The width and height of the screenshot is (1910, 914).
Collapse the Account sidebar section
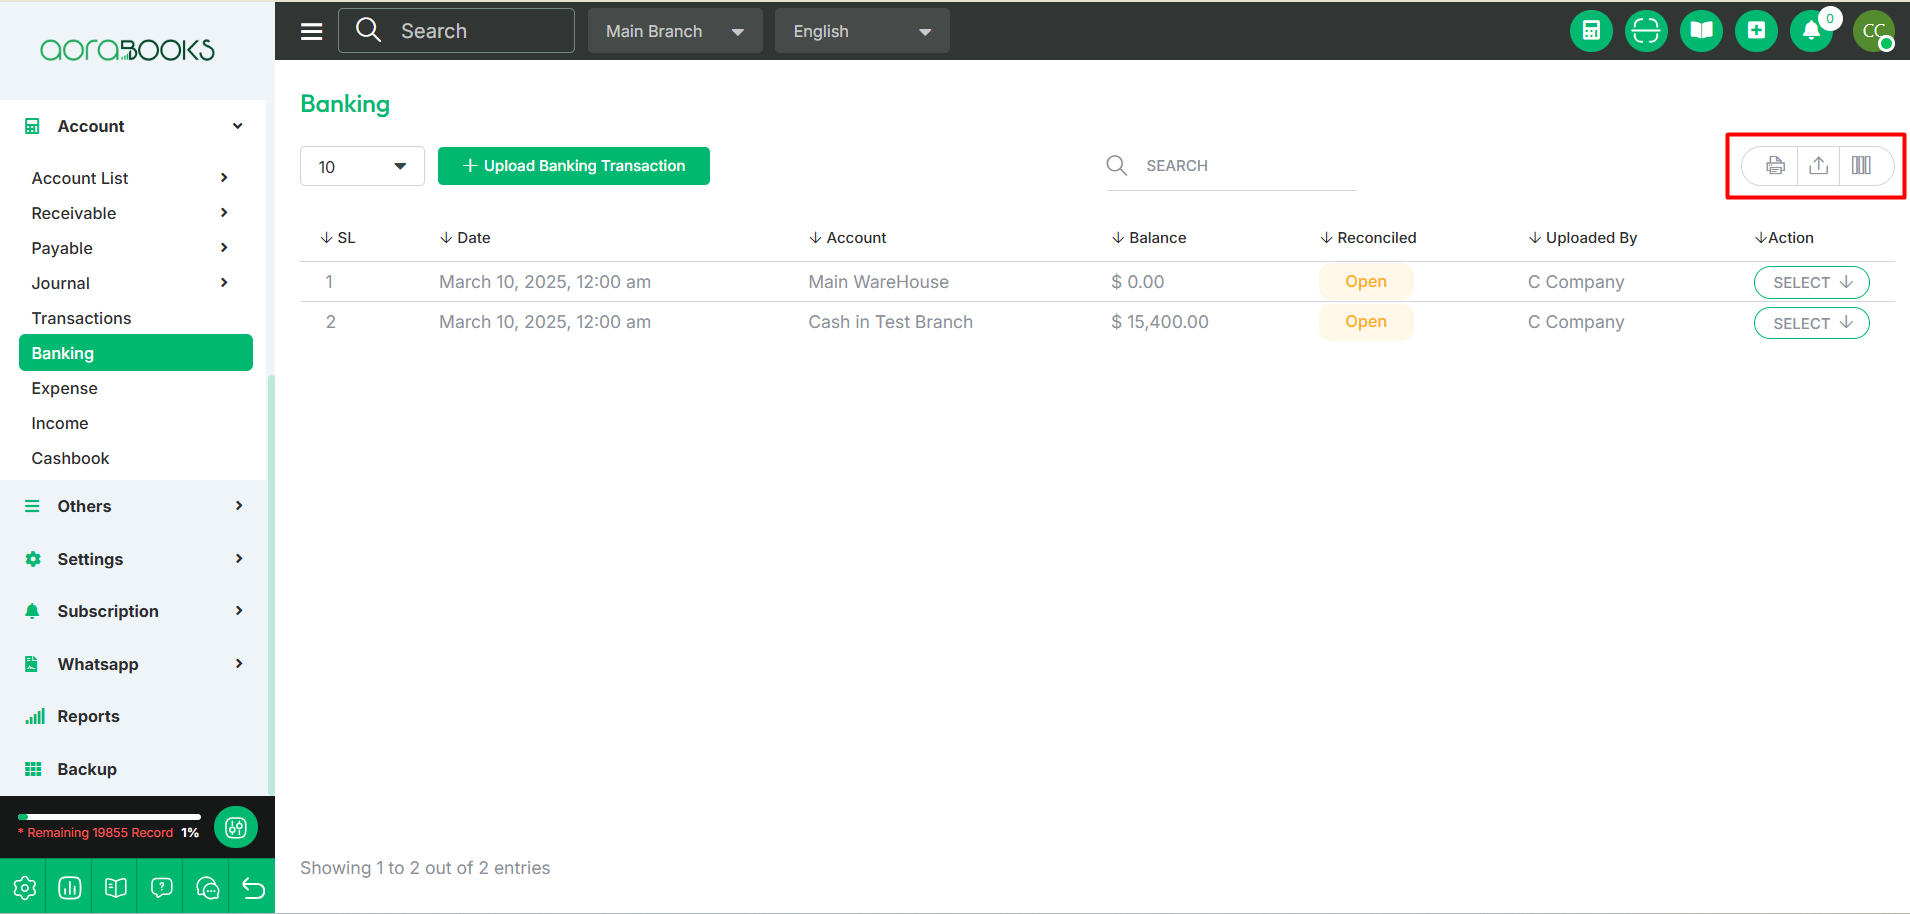pos(134,126)
